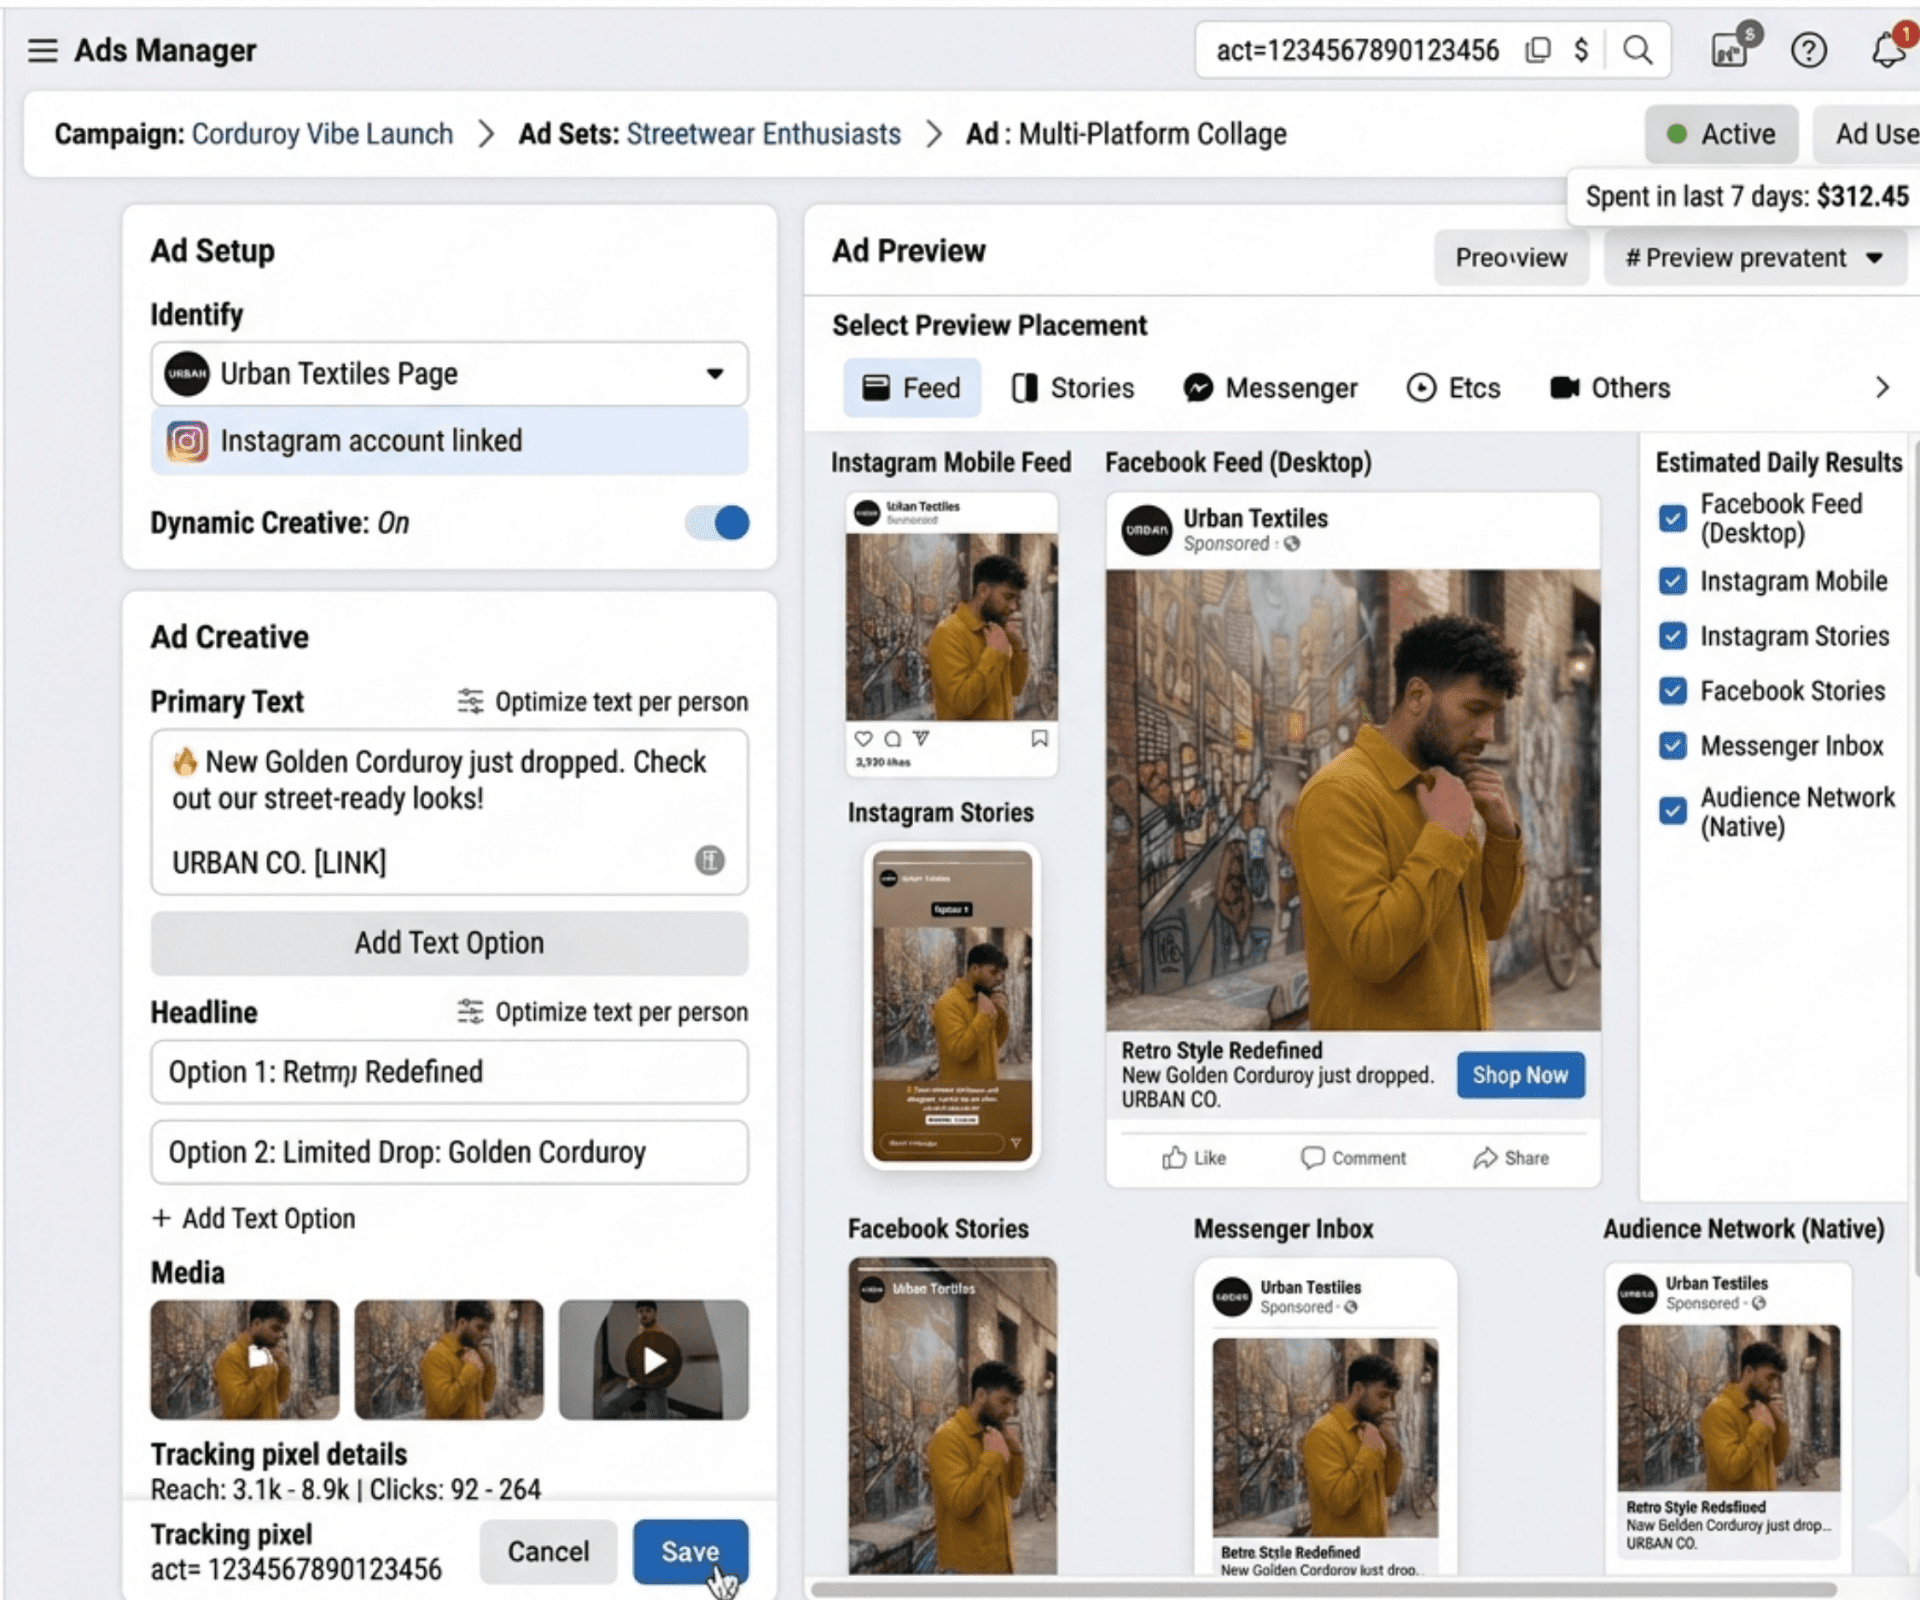The width and height of the screenshot is (1920, 1600).
Task: Open the hamburger navigation menu
Action: point(42,50)
